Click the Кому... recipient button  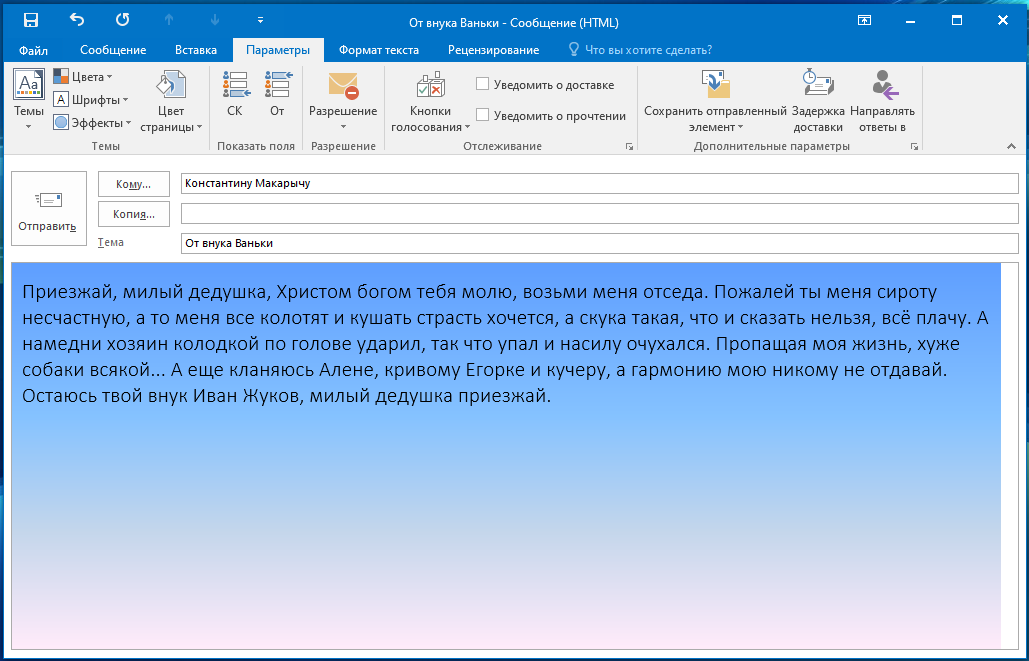(134, 184)
